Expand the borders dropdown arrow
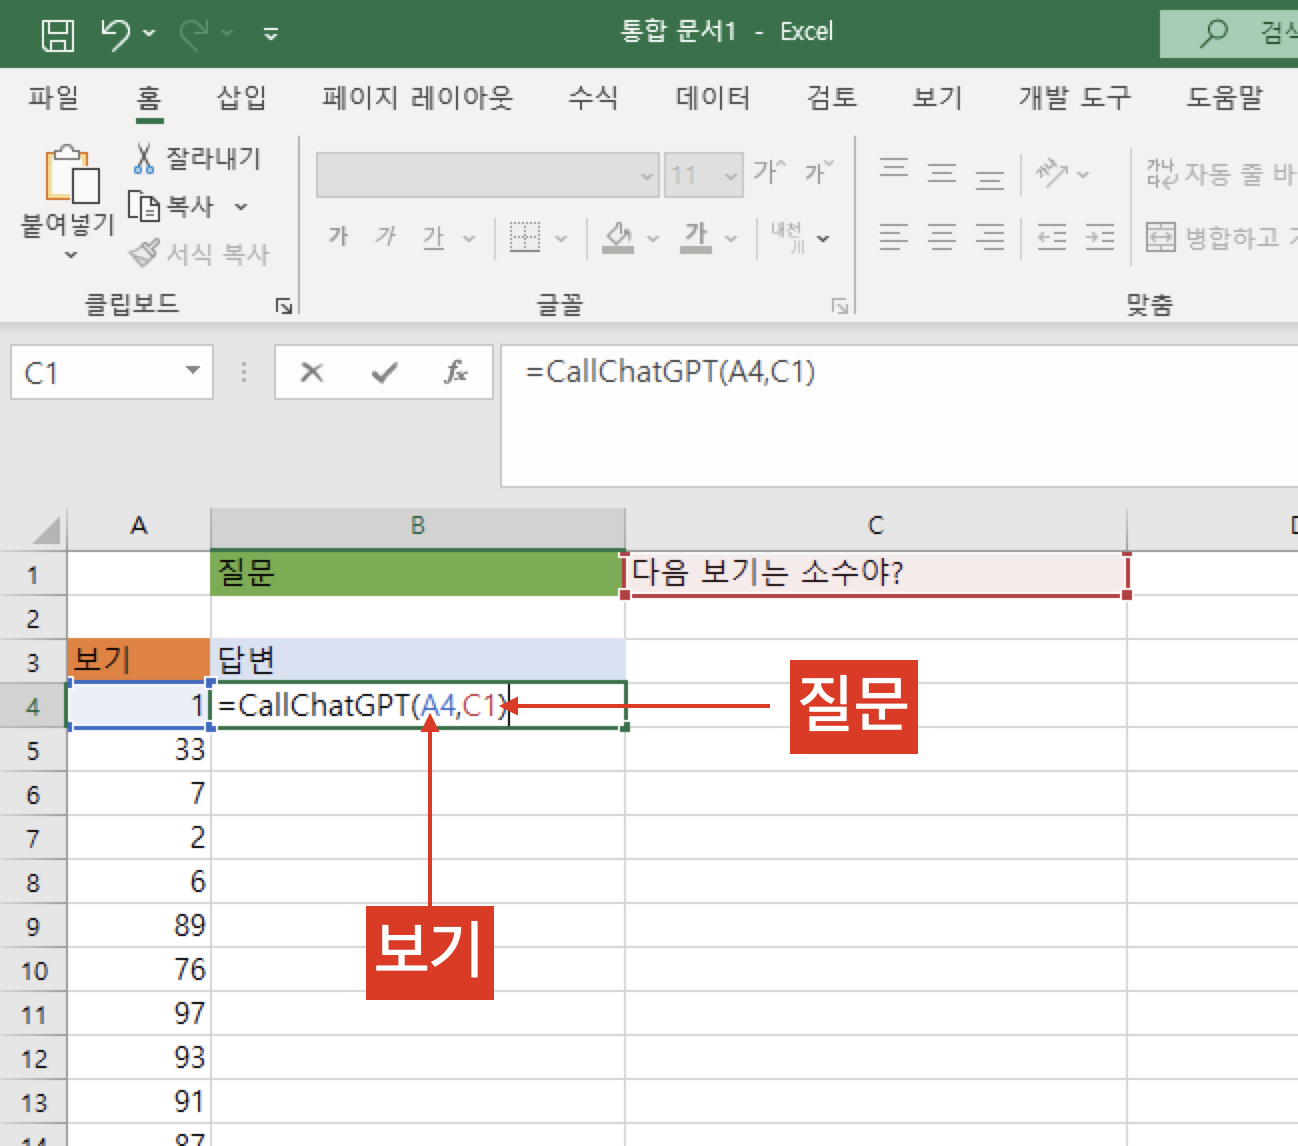1298x1146 pixels. click(x=561, y=238)
